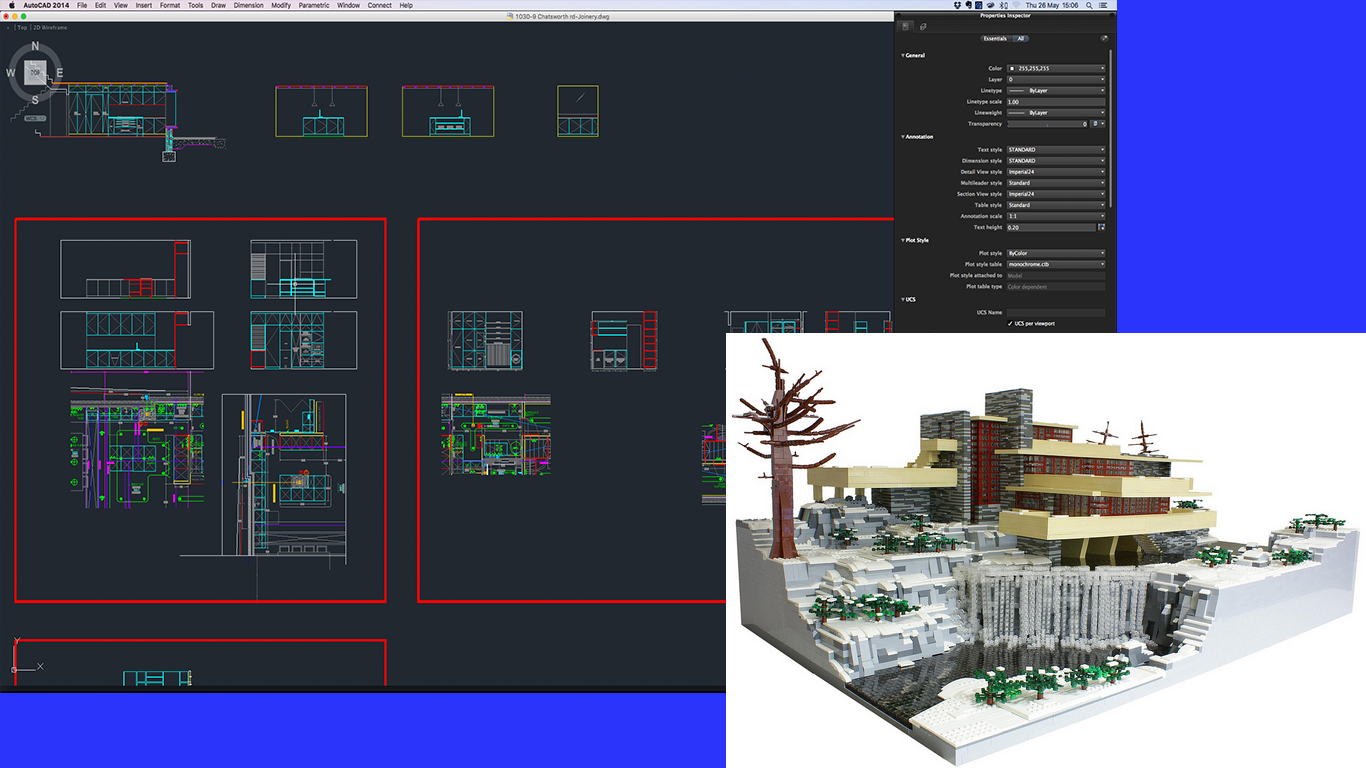
Task: Open the Table style dropdown
Action: point(1056,205)
